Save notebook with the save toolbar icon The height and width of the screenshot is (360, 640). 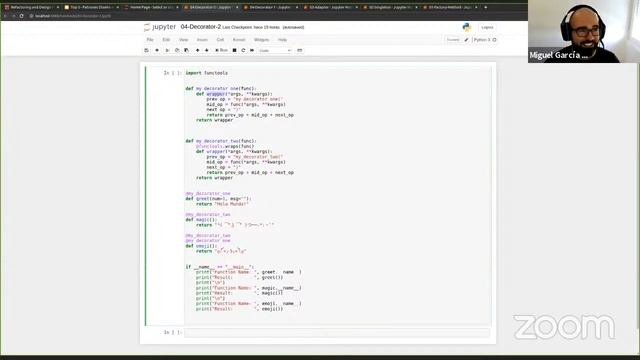pyautogui.click(x=147, y=50)
